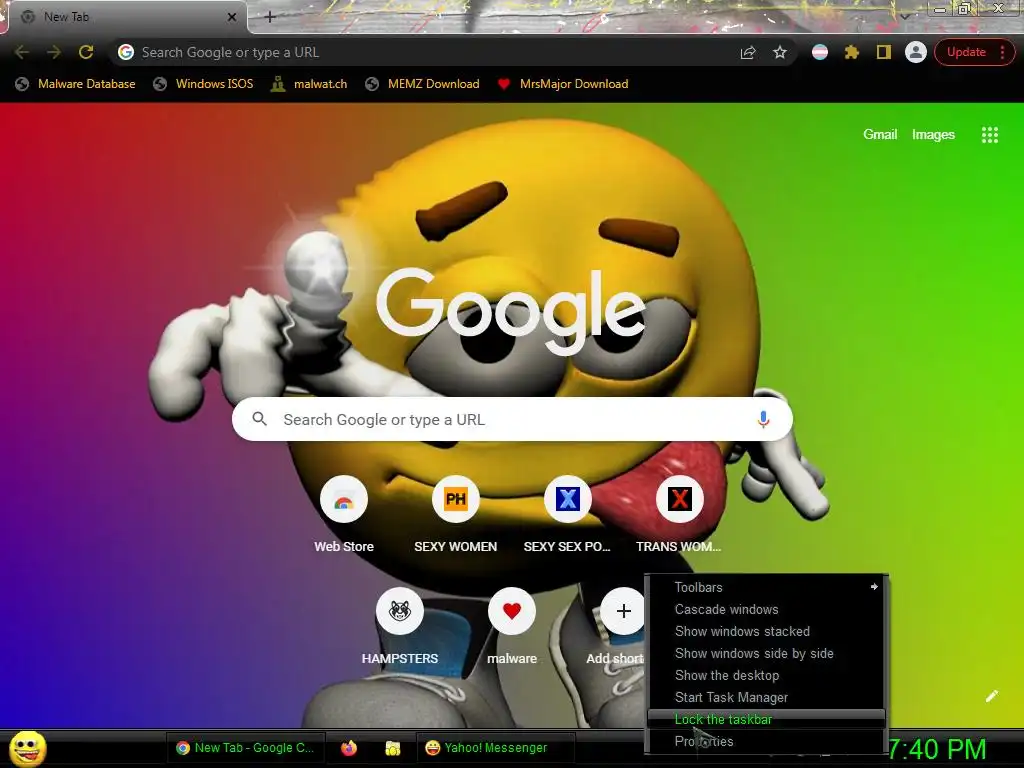Start voice search with microphone icon
The image size is (1024, 768).
coord(763,419)
